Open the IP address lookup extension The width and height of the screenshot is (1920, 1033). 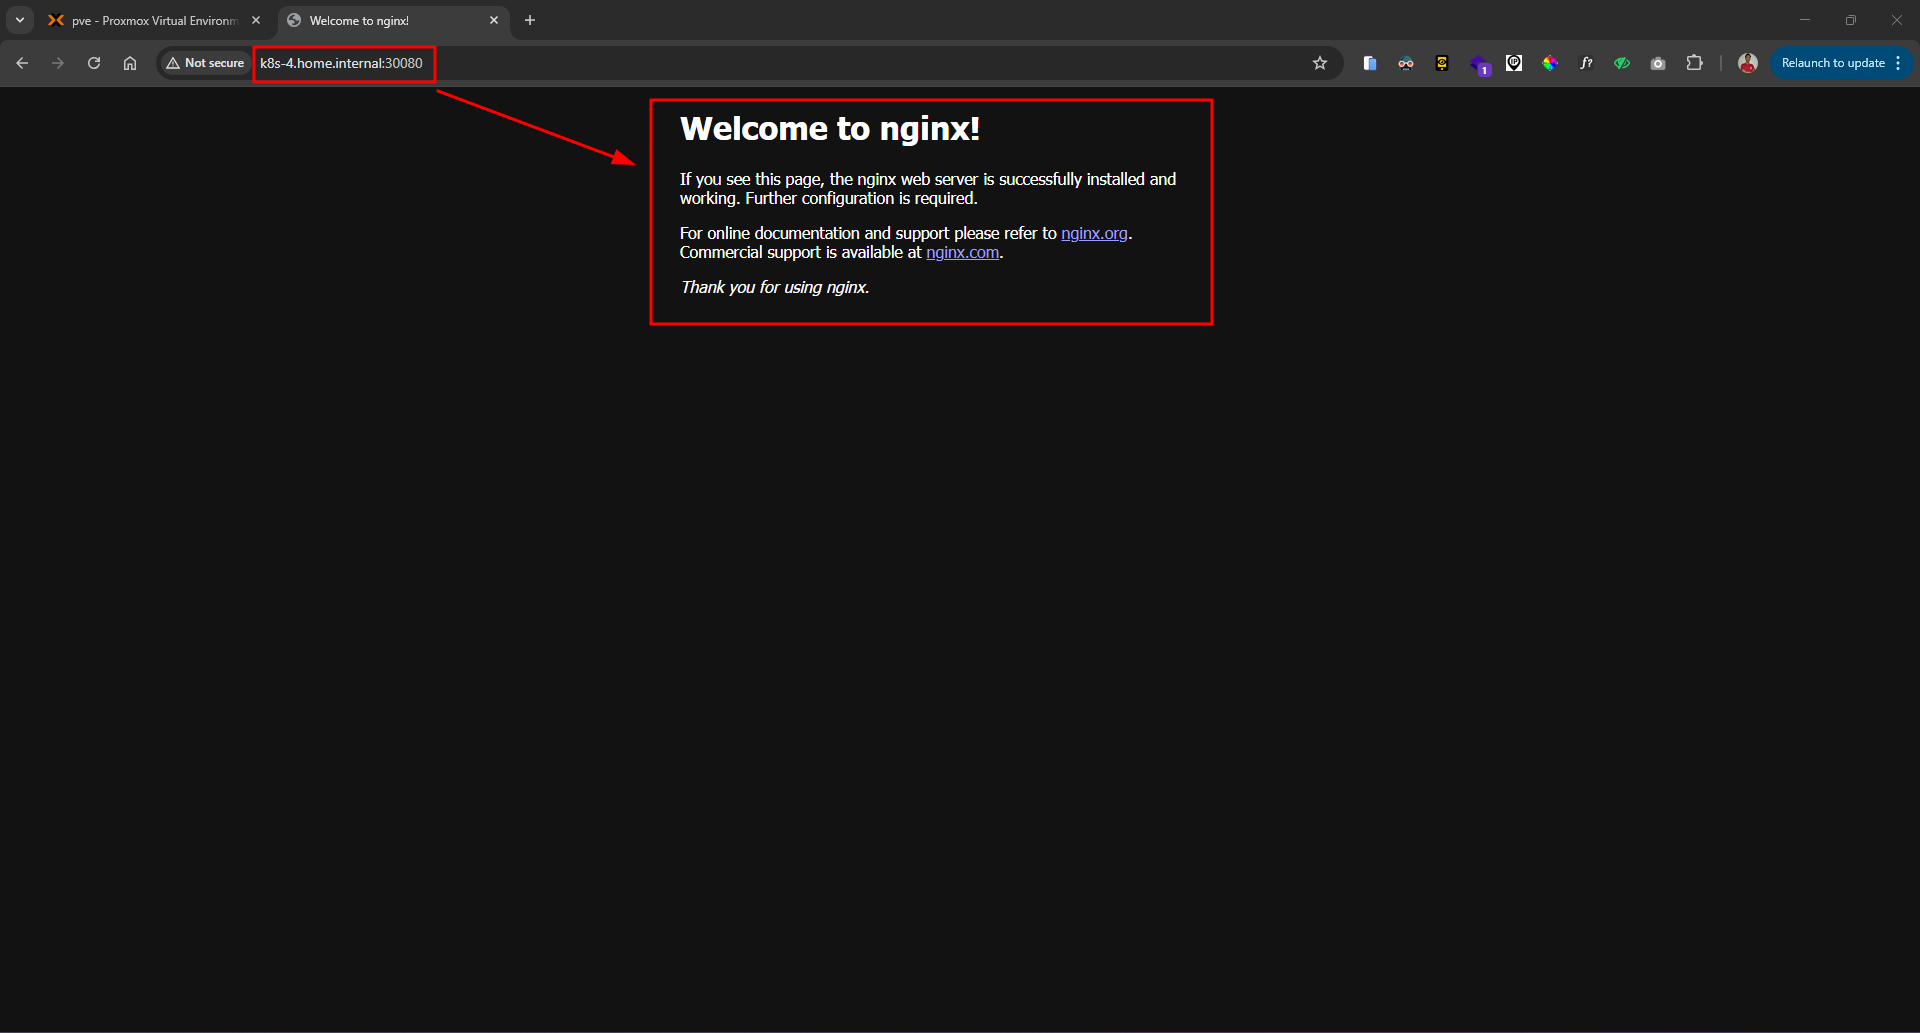tap(1514, 62)
